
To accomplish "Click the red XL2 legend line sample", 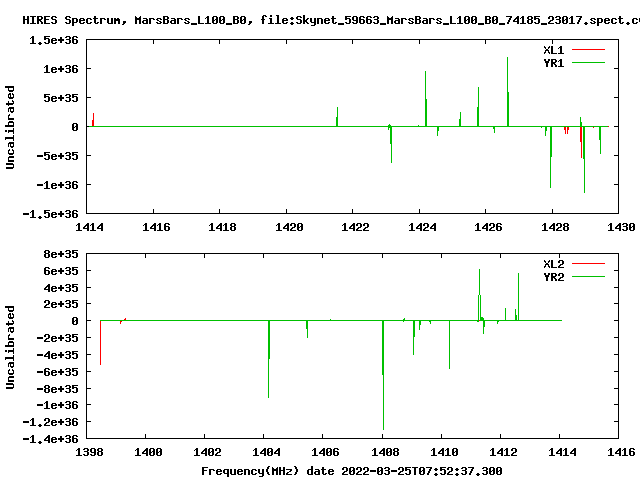I will coord(588,264).
